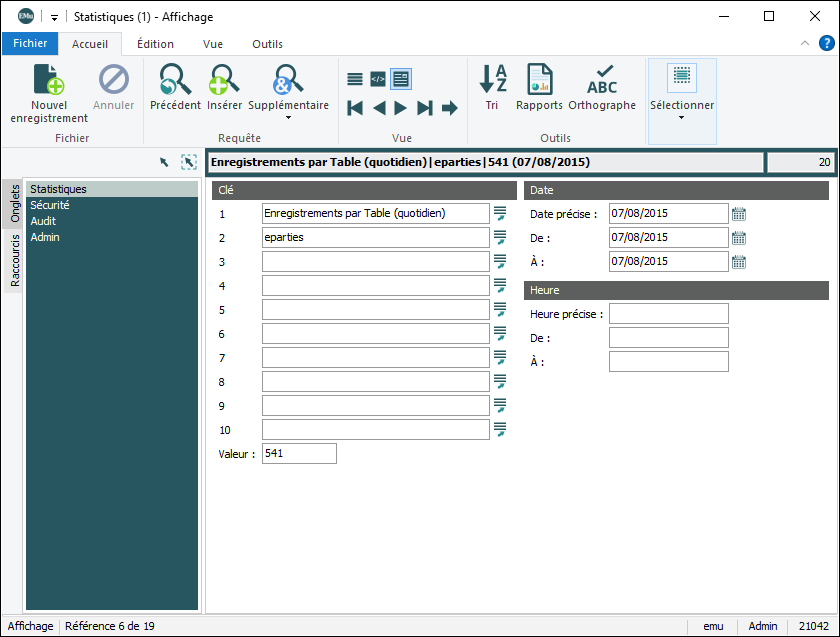Expand the Supplémentaire dropdown
This screenshot has width=840, height=637.
(x=288, y=118)
